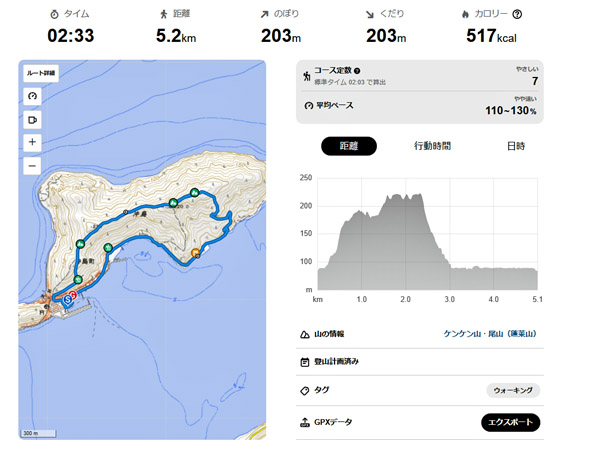This screenshot has width=600, height=453.
Task: Click the コース定数 info icon
Action: pyautogui.click(x=359, y=69)
